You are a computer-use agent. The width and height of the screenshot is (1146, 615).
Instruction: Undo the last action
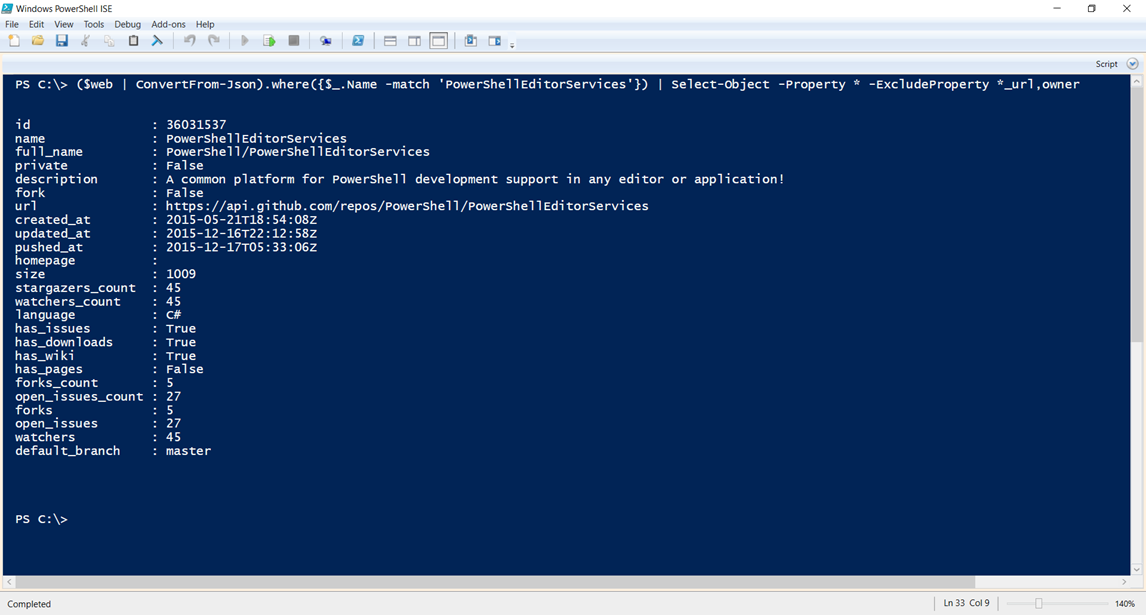coord(190,40)
